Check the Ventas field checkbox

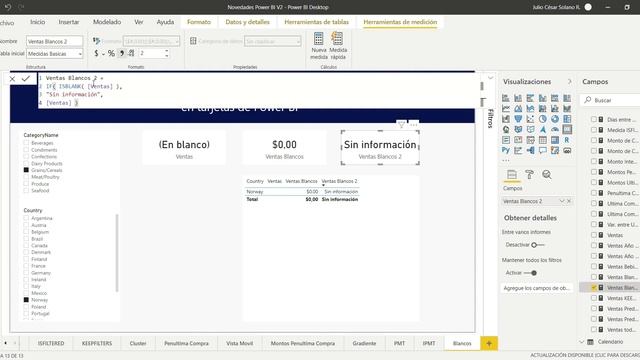pyautogui.click(x=594, y=235)
